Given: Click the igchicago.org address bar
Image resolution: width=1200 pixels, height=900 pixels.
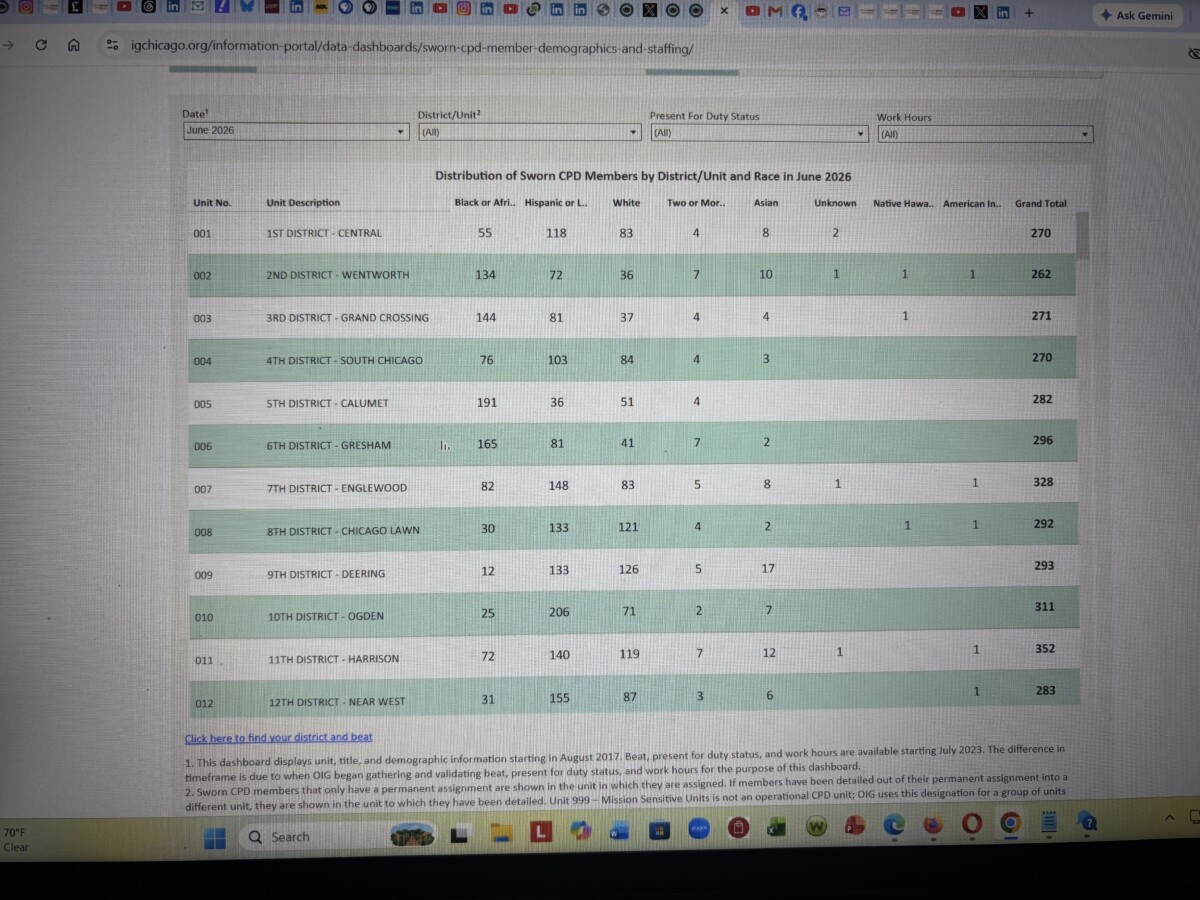Looking at the screenshot, I should pos(411,47).
